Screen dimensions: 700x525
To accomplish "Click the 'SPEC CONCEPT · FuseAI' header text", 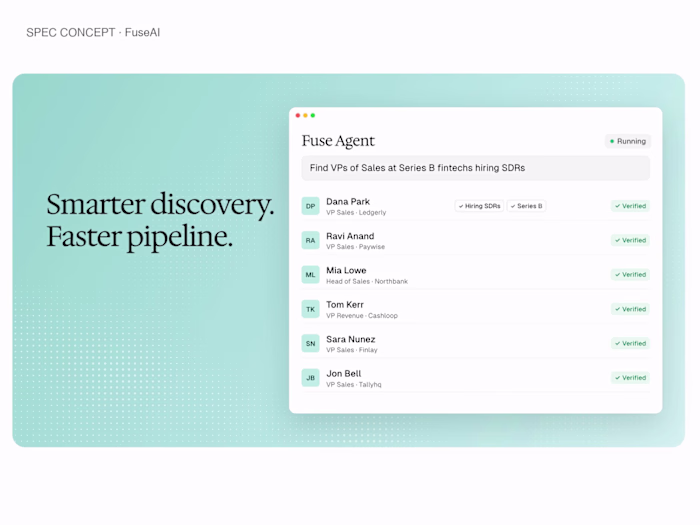I will [x=93, y=33].
